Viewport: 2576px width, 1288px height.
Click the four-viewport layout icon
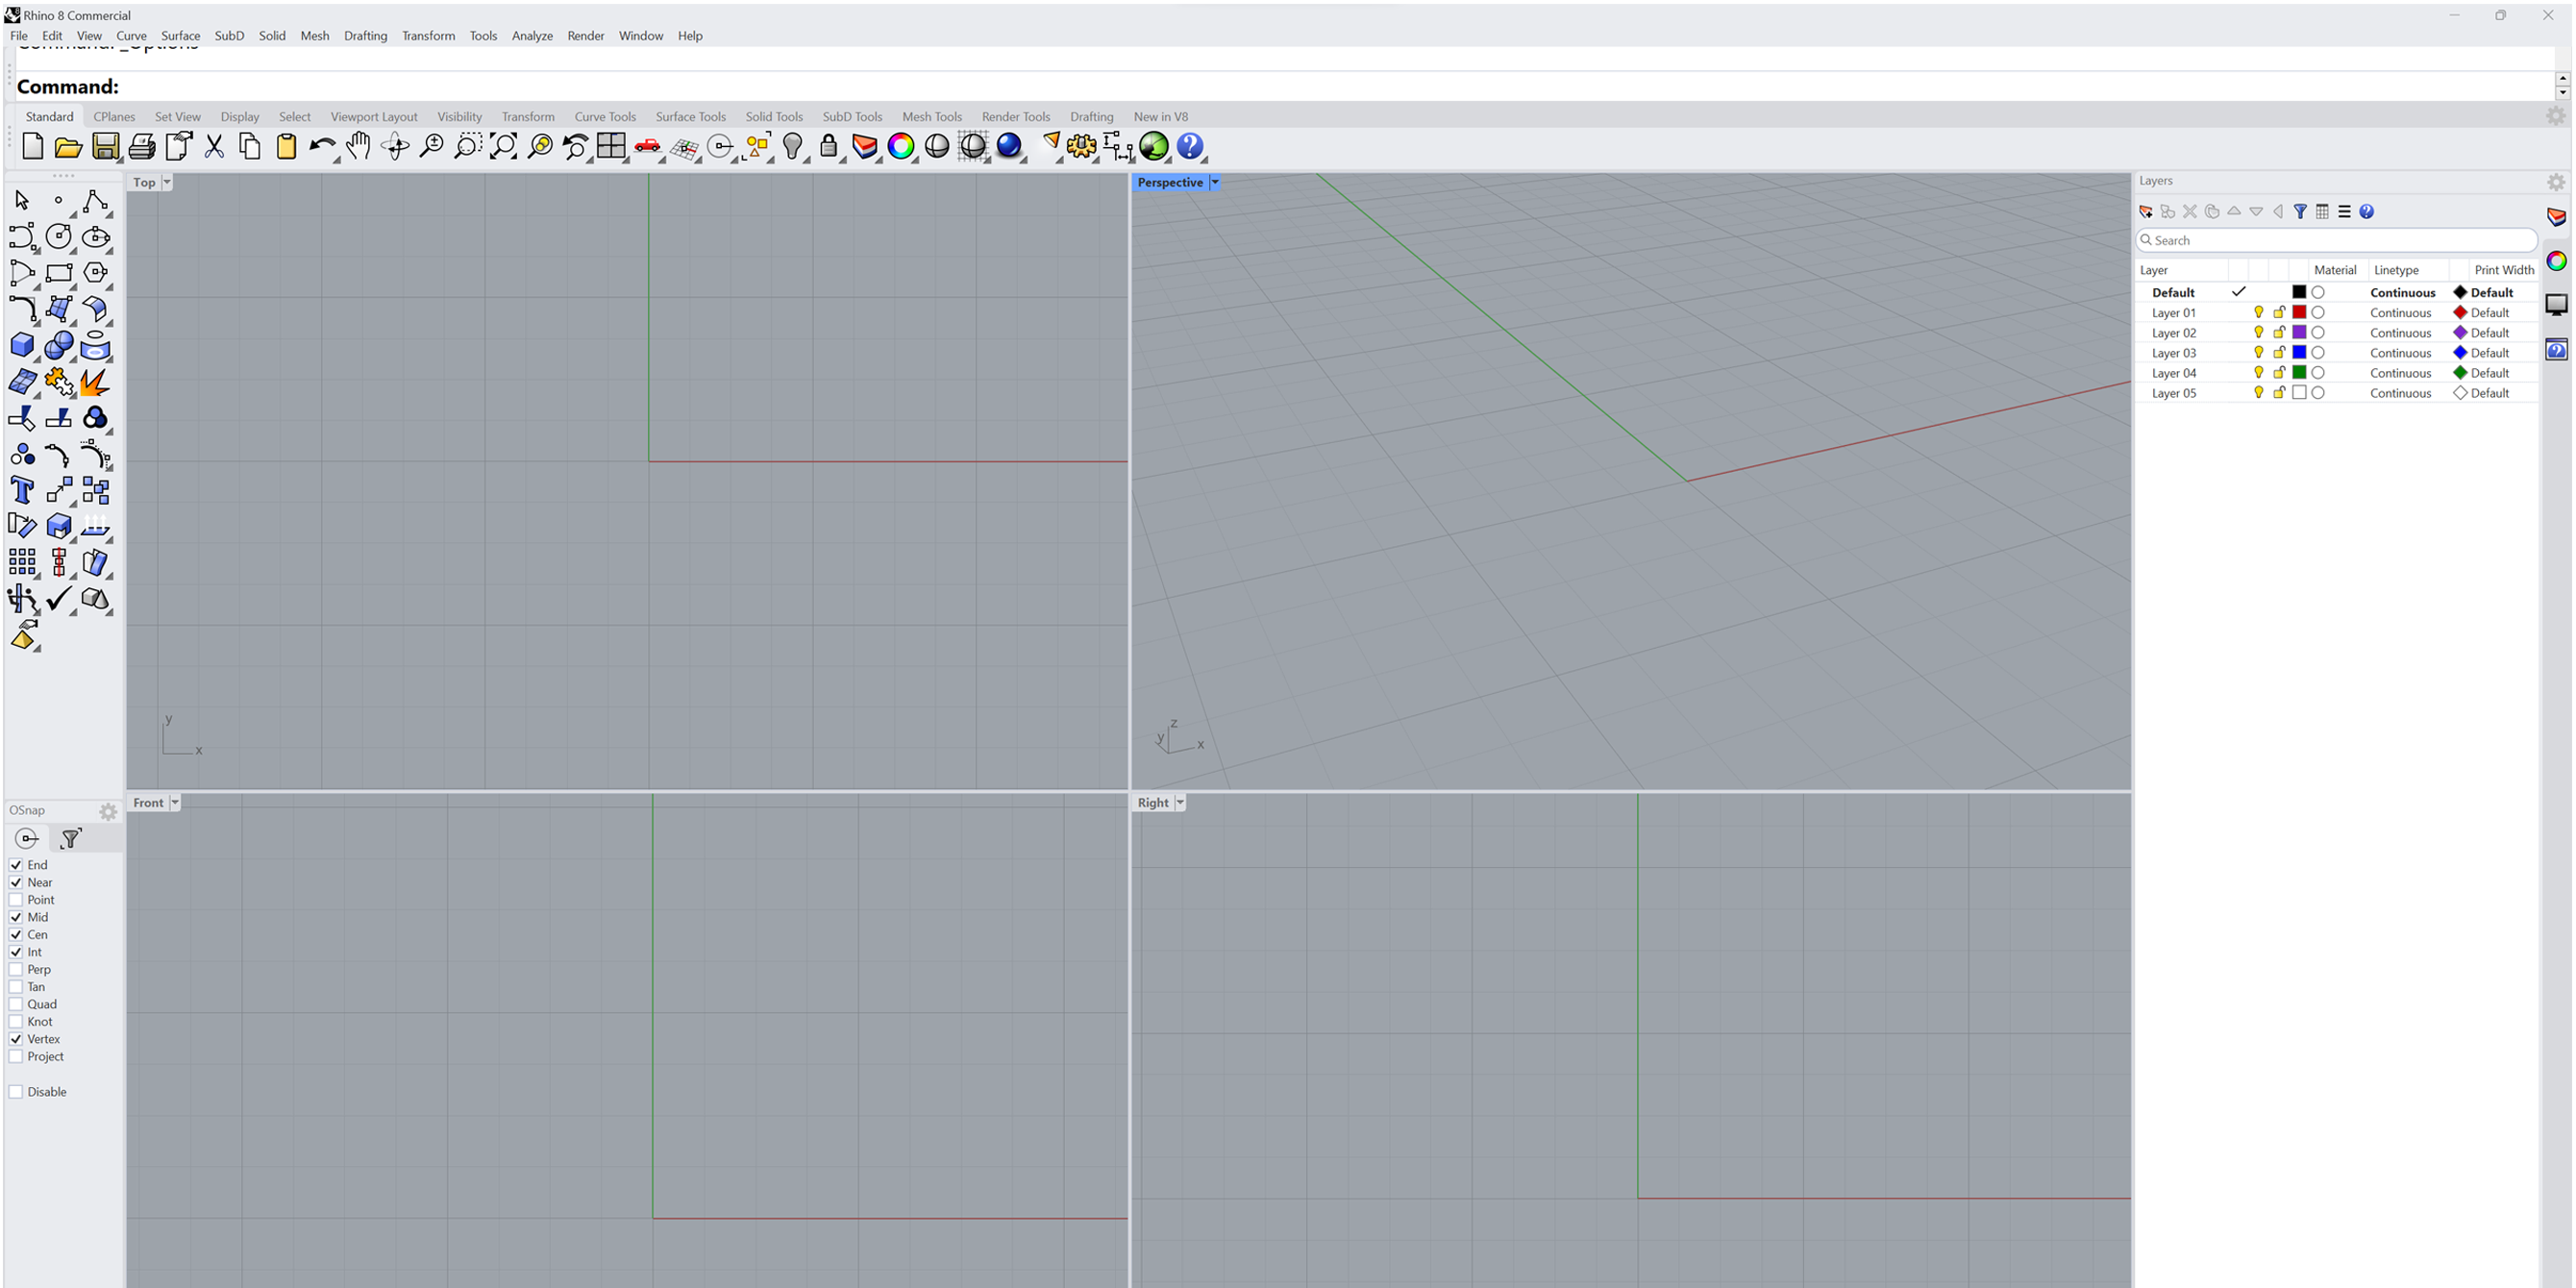pos(611,147)
